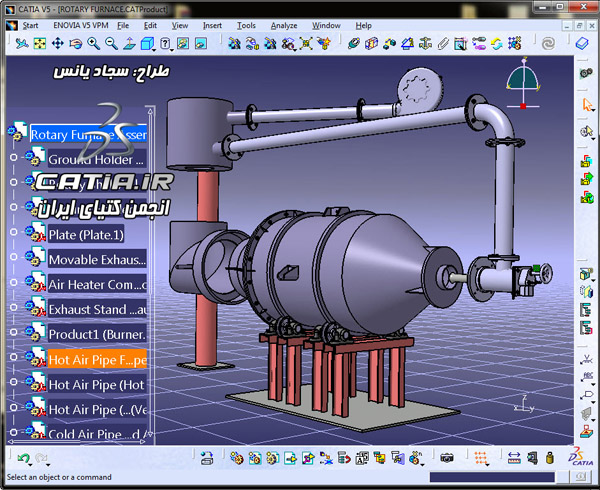This screenshot has width=600, height=490.
Task: Open the orange grid icon dropdown
Action: [x=487, y=465]
